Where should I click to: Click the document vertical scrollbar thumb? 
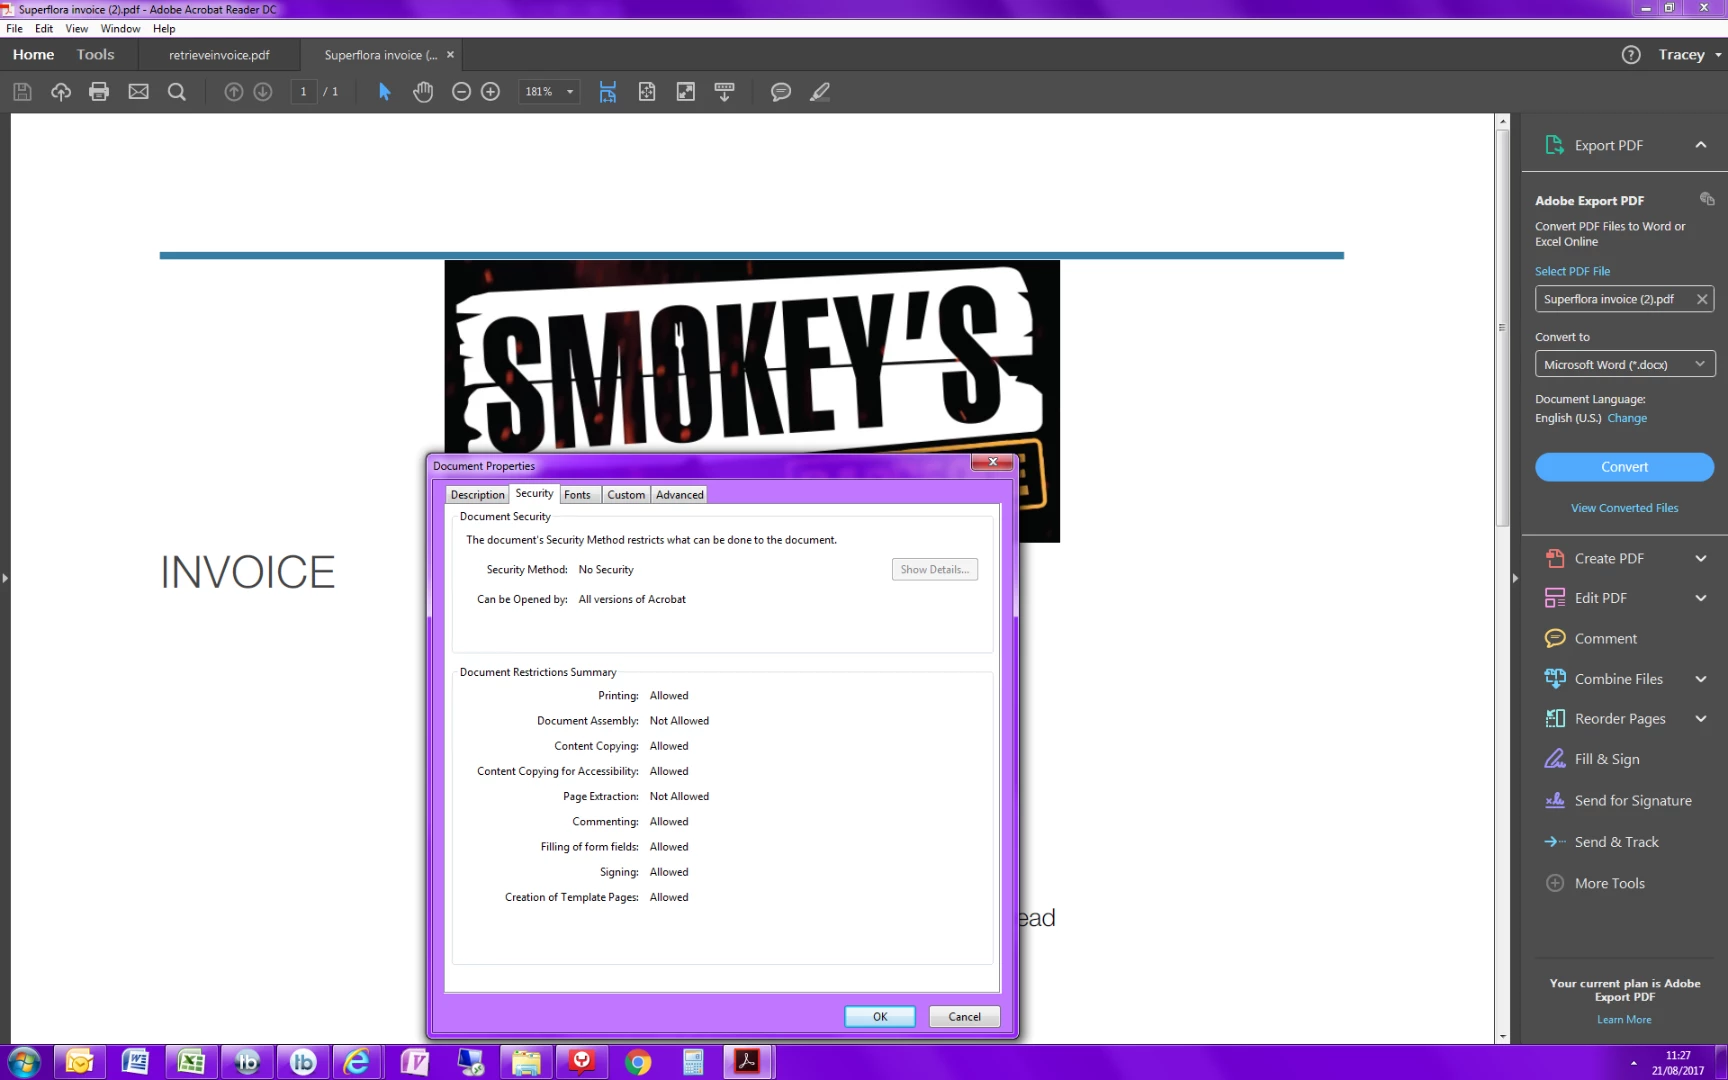coord(1502,327)
